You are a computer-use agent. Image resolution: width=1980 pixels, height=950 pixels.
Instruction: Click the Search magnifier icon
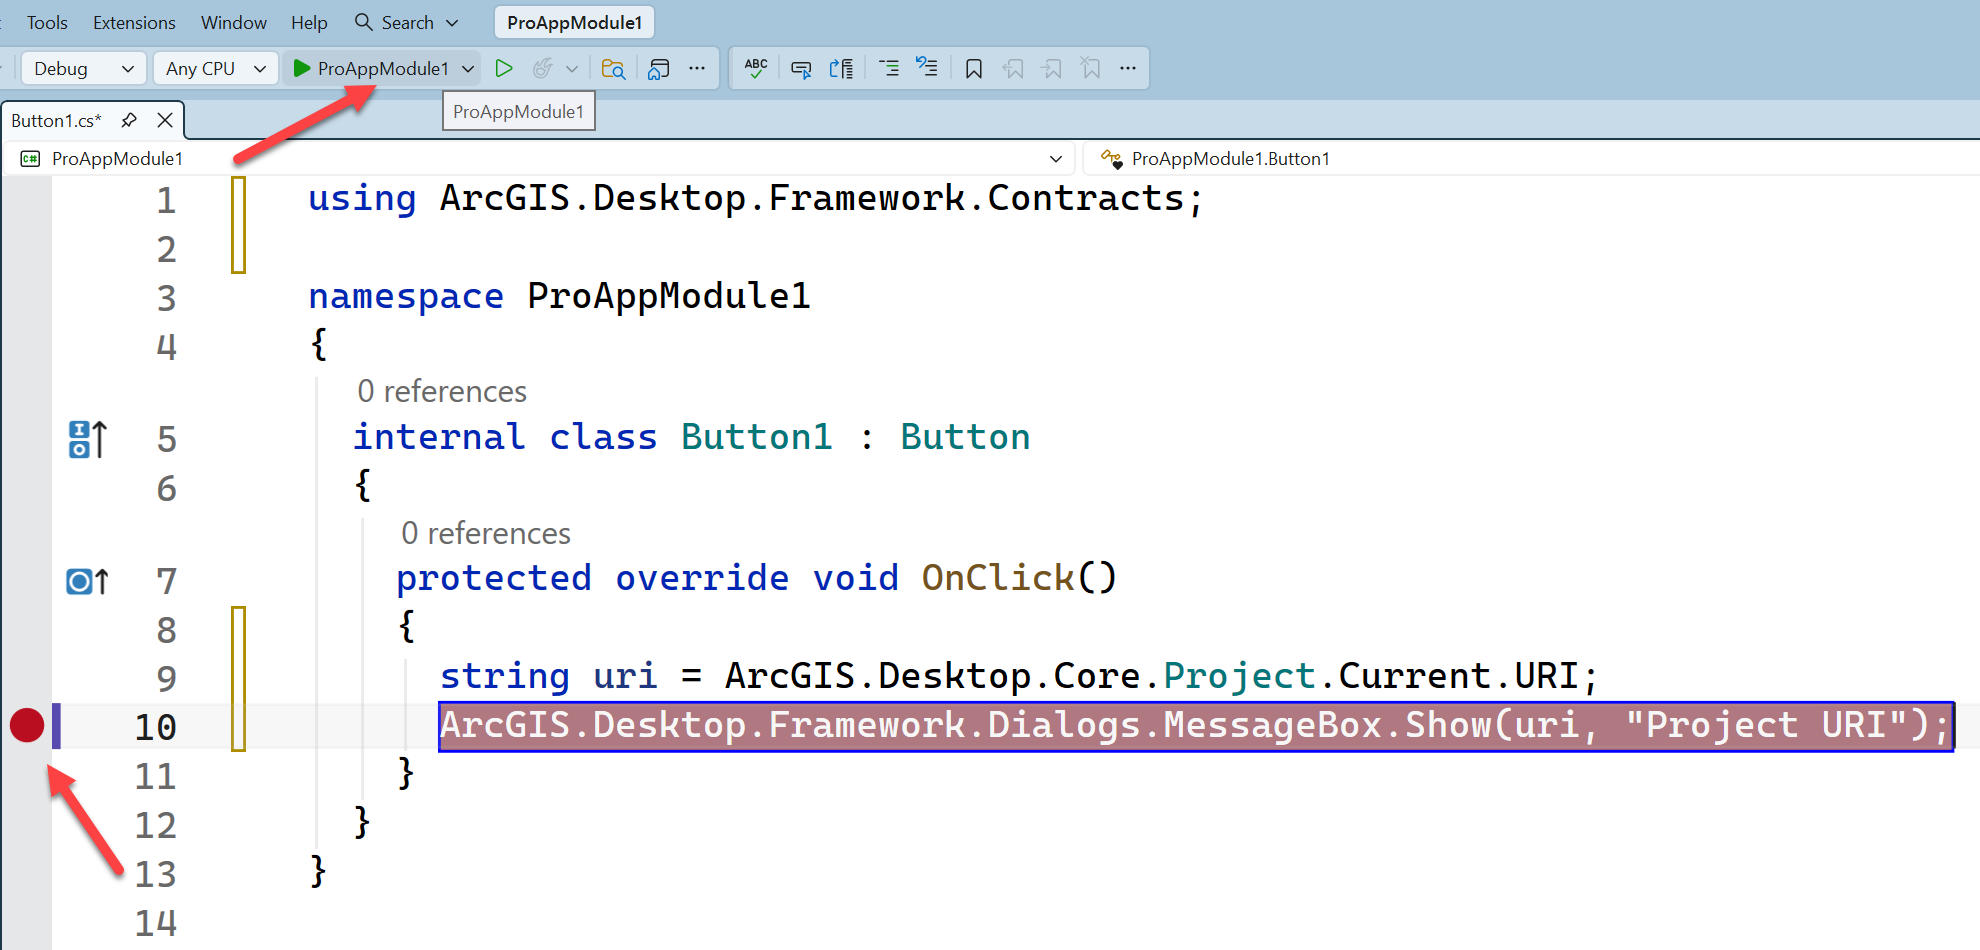[364, 22]
